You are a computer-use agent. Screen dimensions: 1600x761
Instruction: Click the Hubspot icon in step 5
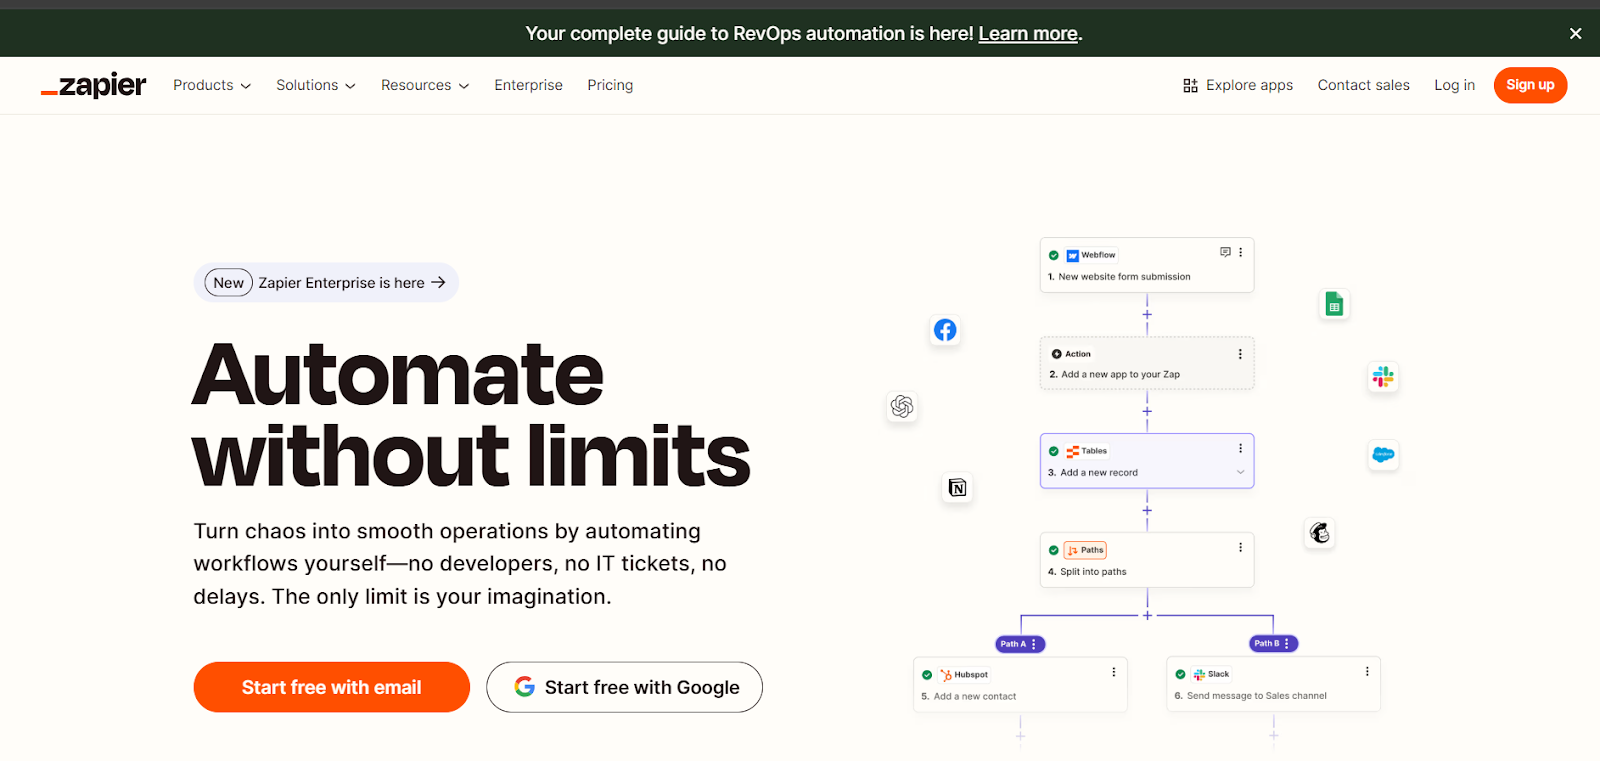[946, 675]
